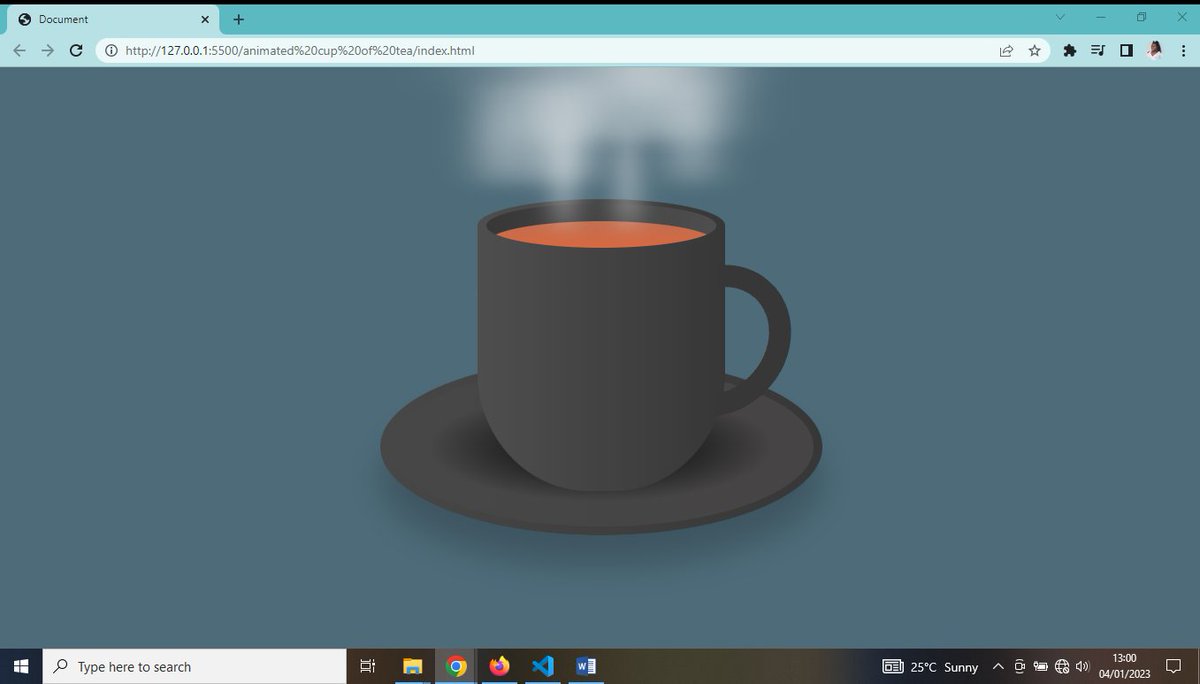Bookmark the page with the star icon
This screenshot has width=1200, height=684.
(1034, 50)
